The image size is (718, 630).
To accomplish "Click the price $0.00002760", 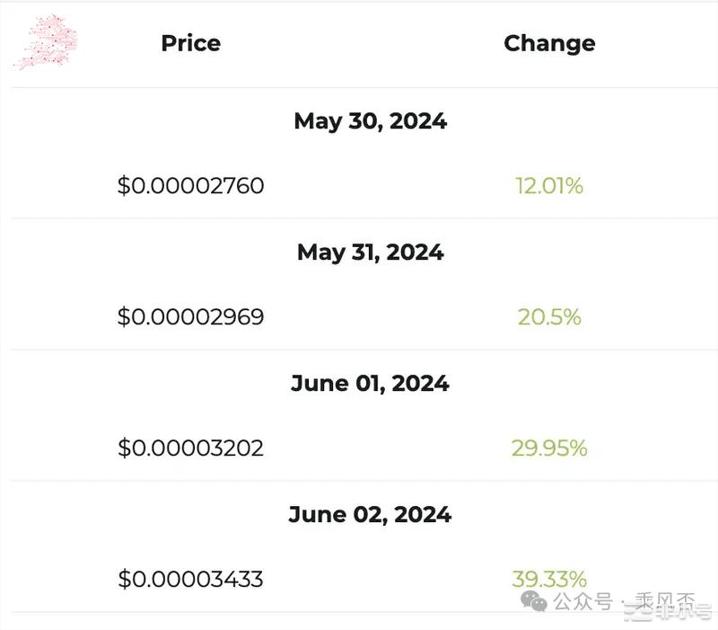I will 190,186.
